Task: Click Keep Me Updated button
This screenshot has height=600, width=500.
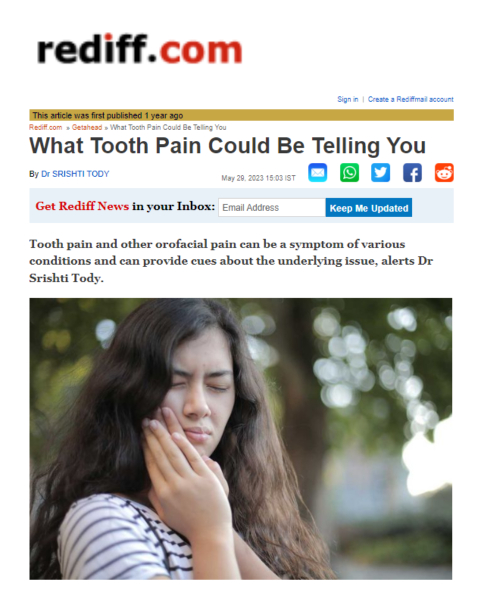Action: pos(369,207)
